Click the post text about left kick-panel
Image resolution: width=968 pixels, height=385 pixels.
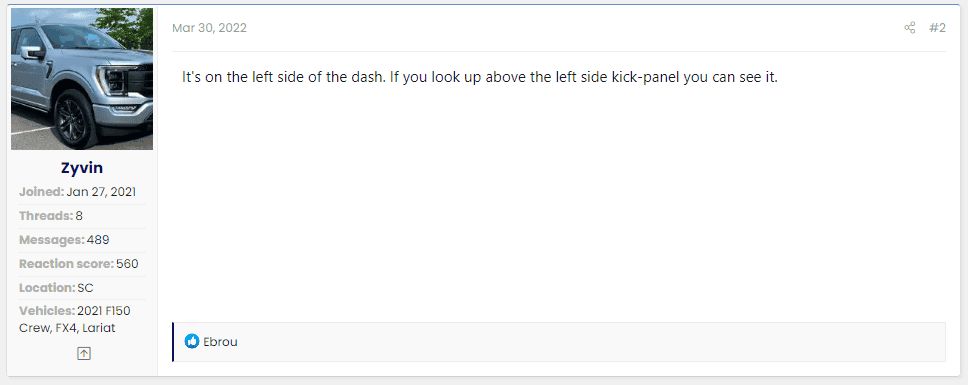click(480, 78)
